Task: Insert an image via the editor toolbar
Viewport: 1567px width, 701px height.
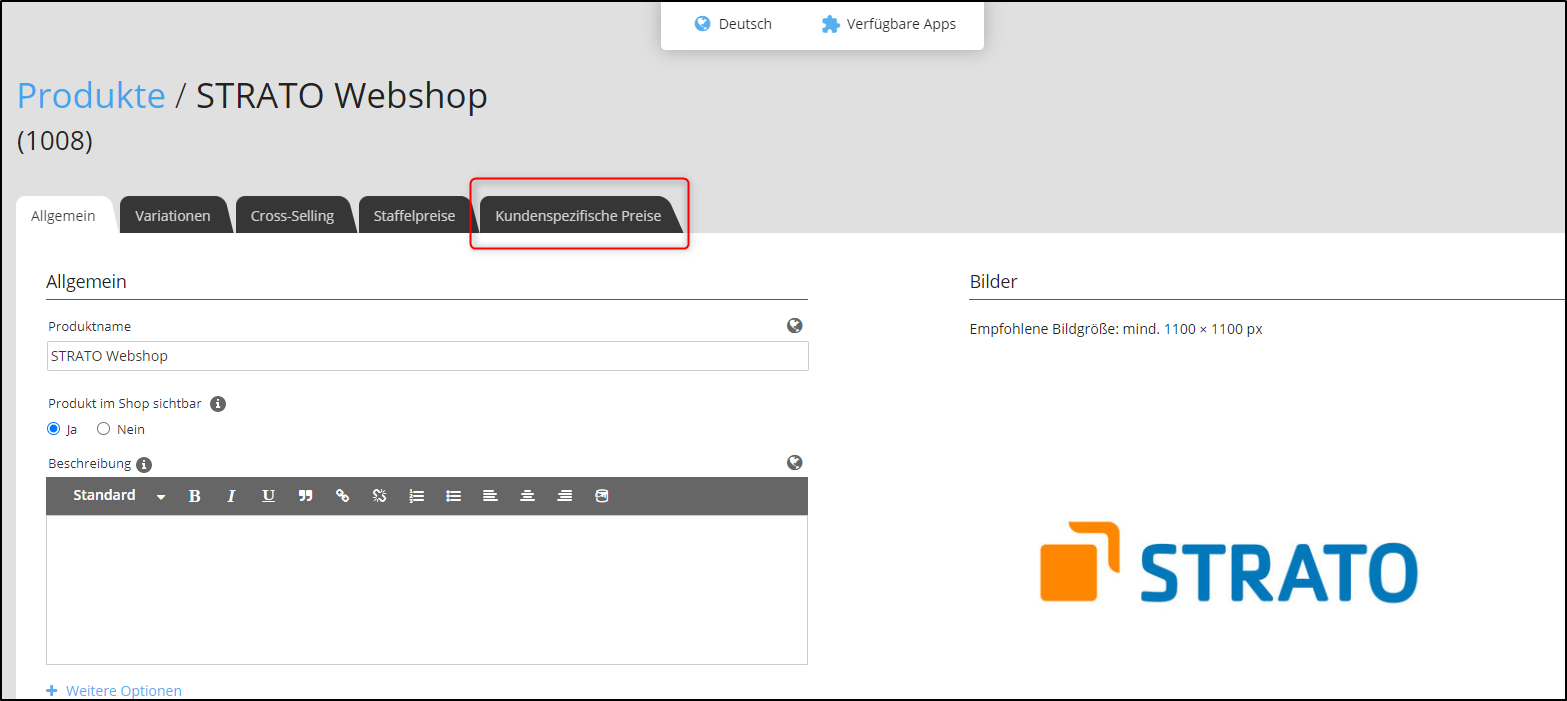Action: pyautogui.click(x=601, y=495)
